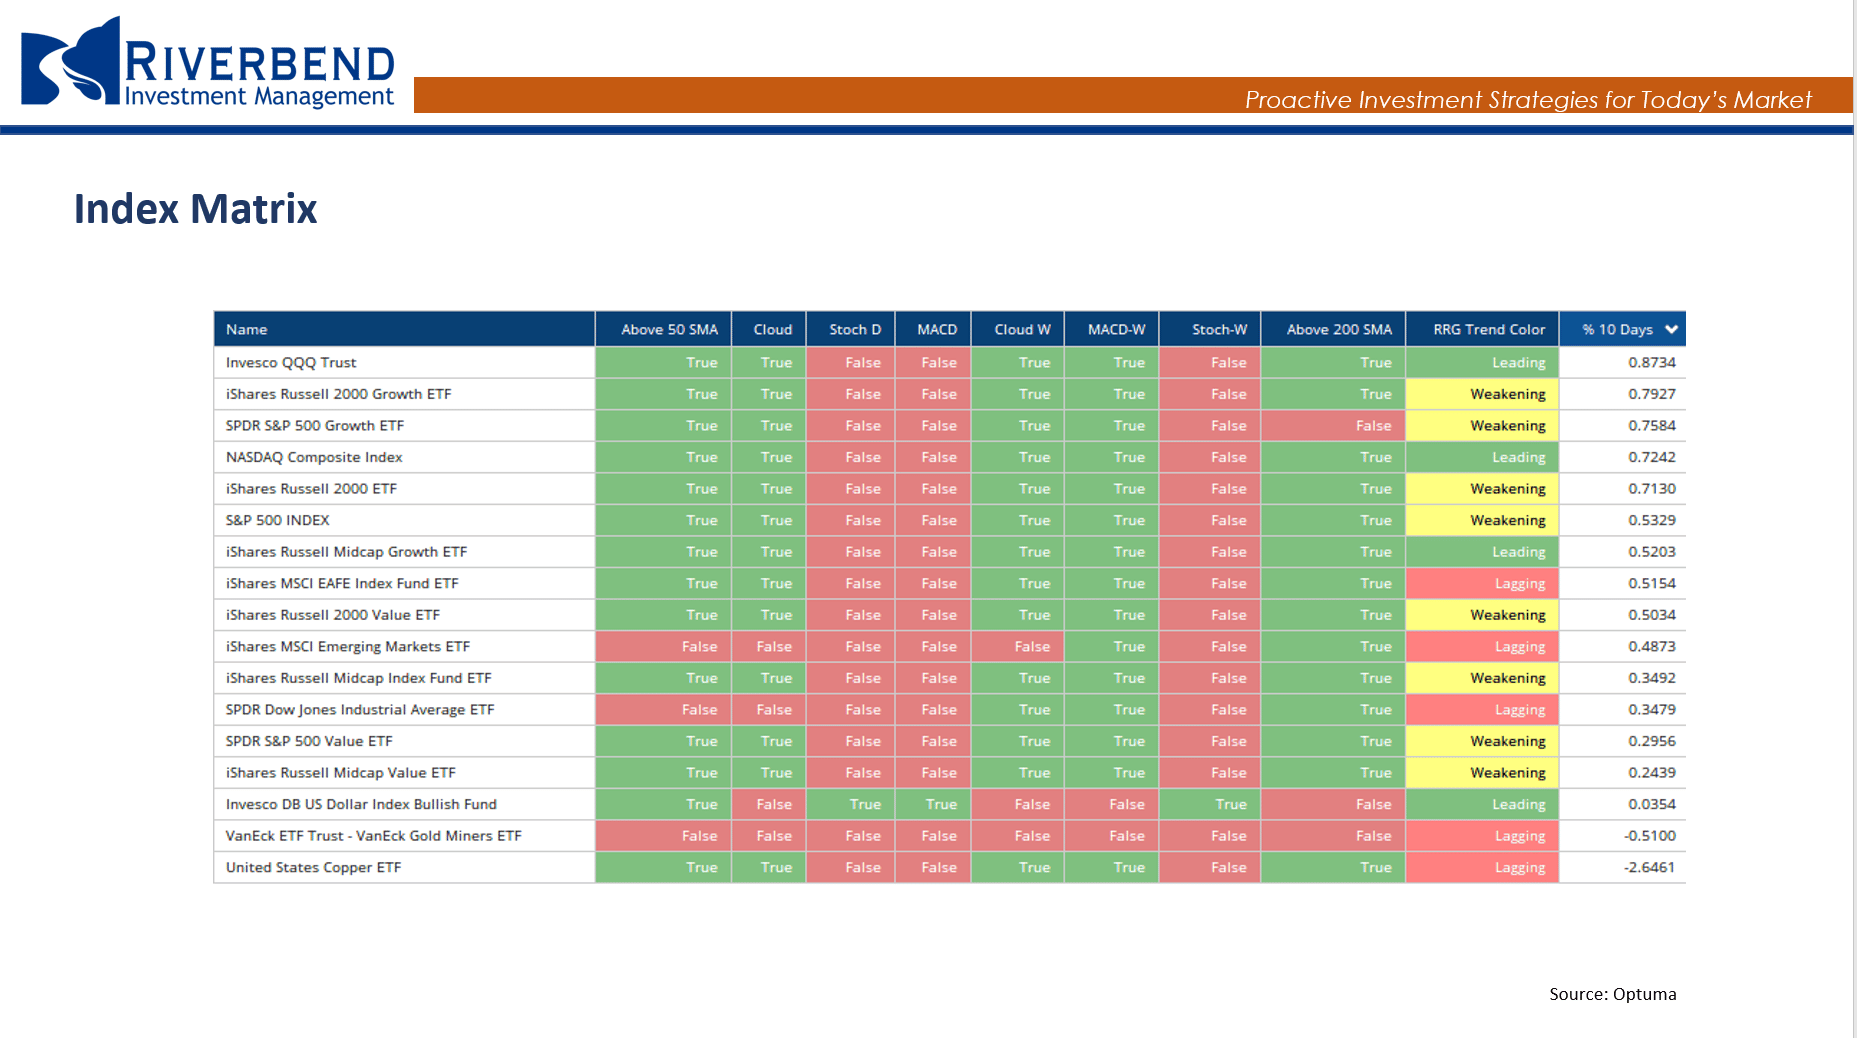The image size is (1857, 1038).
Task: Click Weakening cell in S&P 500 INDEX row
Action: 1483,520
